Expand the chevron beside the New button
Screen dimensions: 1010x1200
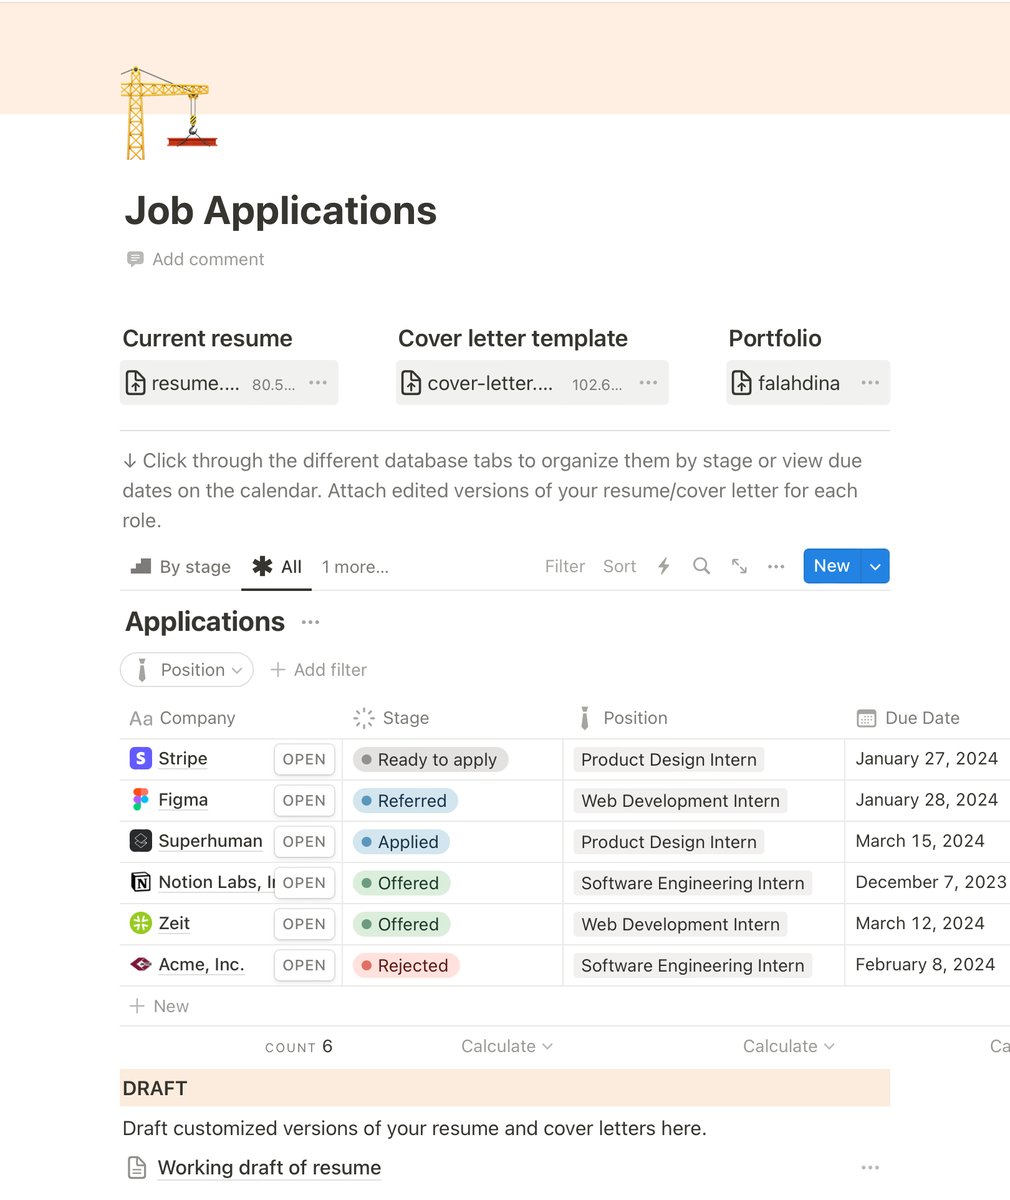pyautogui.click(x=875, y=566)
